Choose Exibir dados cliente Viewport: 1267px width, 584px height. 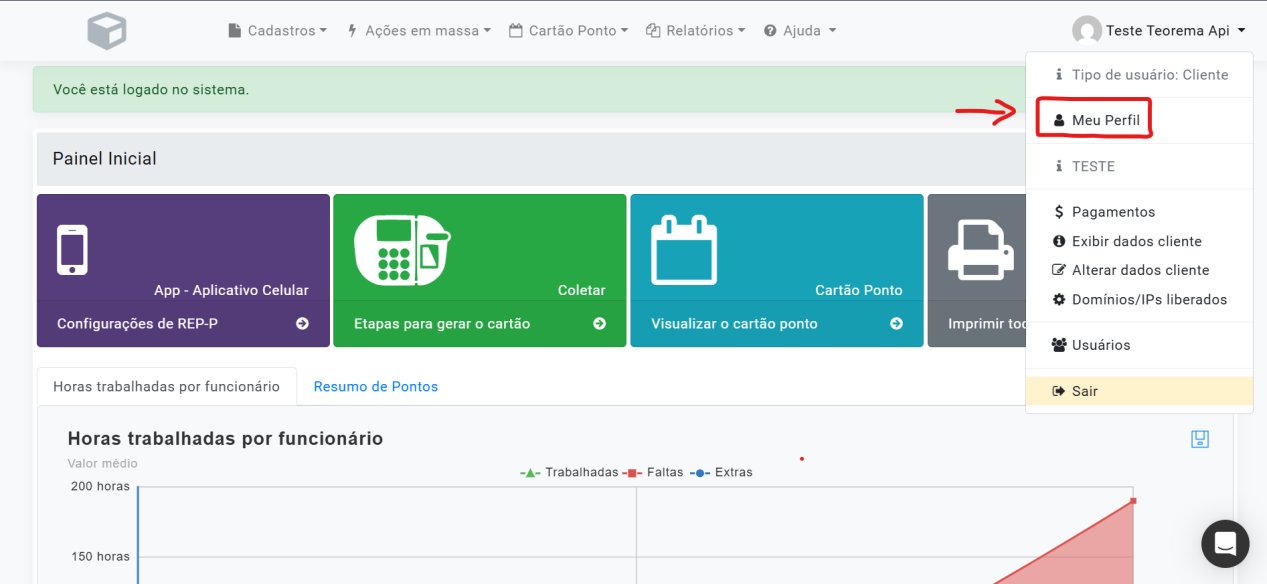coord(1139,241)
